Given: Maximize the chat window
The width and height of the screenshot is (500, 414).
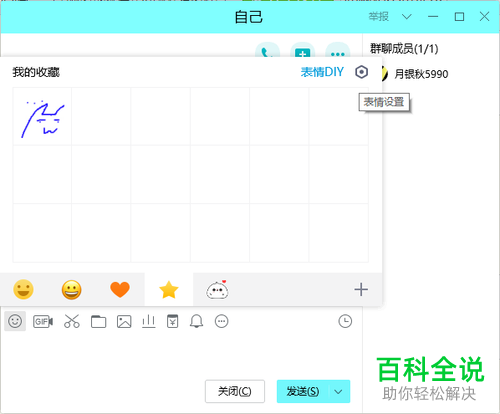Looking at the screenshot, I should click(x=459, y=16).
